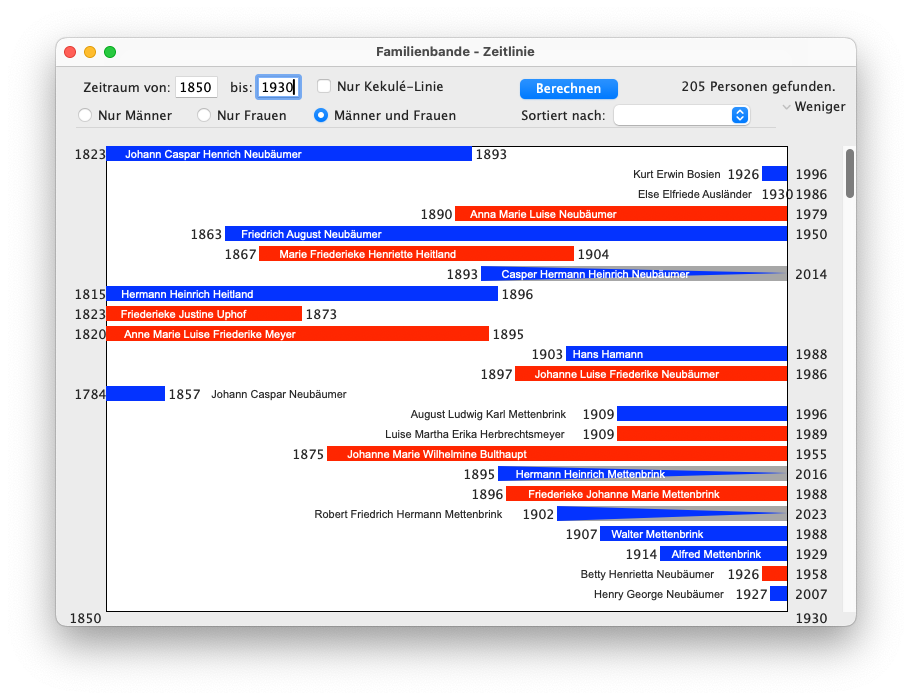Choose the Männer und Frauen option
This screenshot has width=912, height=700.
(x=321, y=115)
